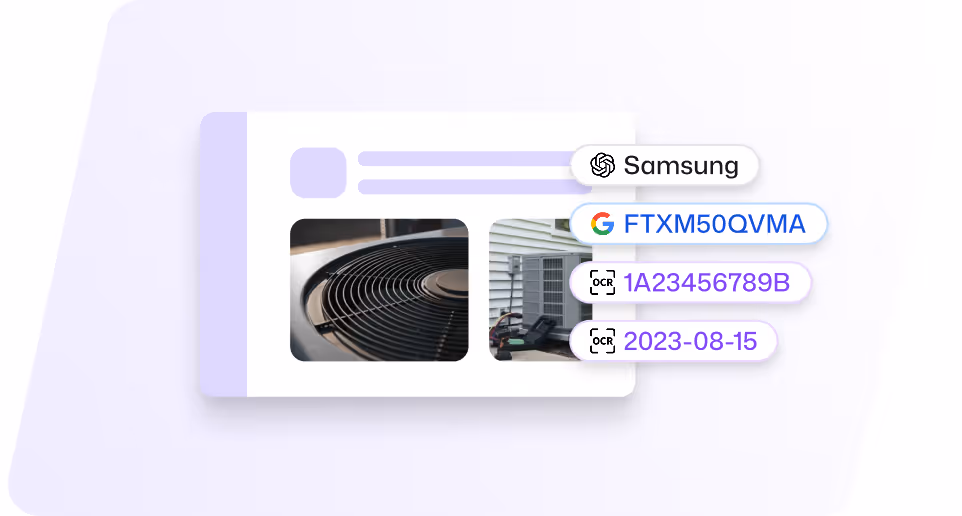Image resolution: width=962 pixels, height=516 pixels.
Task: Open the fan grille close-up photo
Action: pyautogui.click(x=379, y=290)
